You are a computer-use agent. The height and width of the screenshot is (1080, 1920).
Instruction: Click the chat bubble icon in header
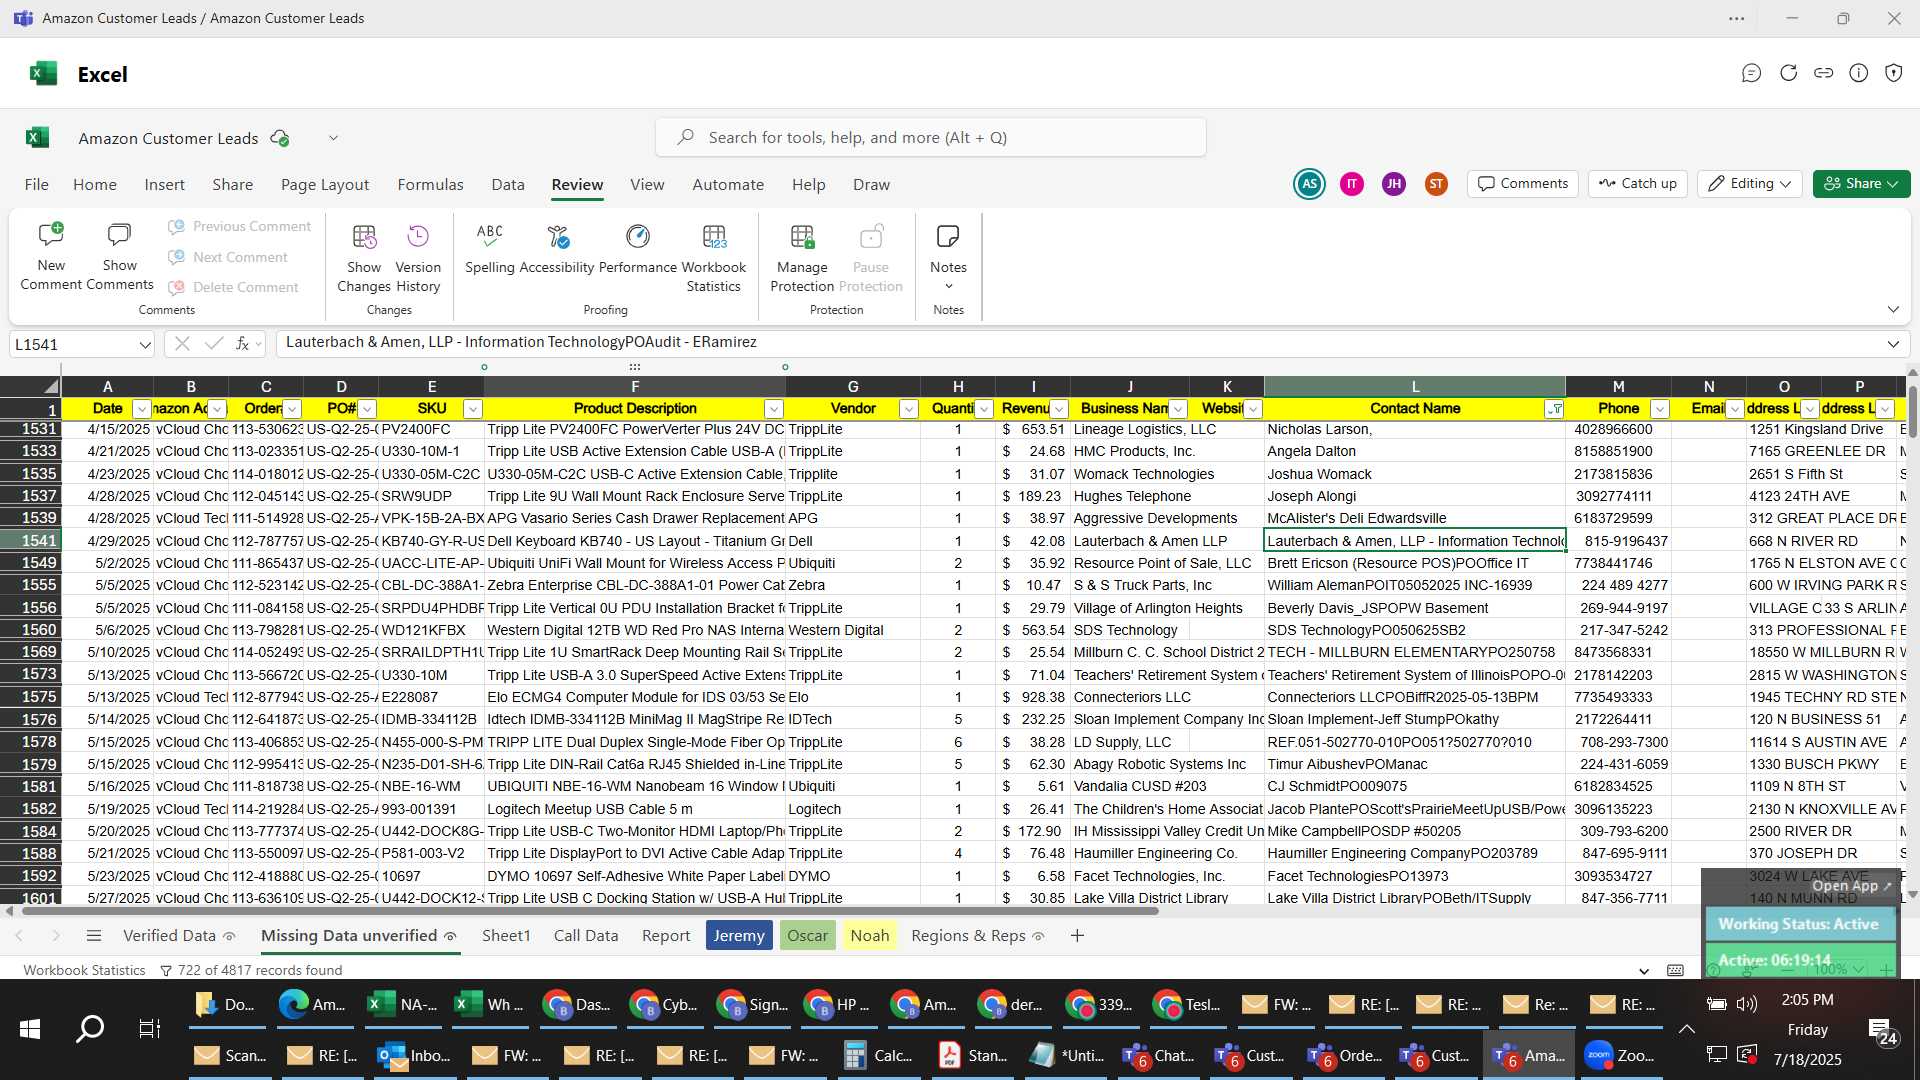tap(1751, 73)
